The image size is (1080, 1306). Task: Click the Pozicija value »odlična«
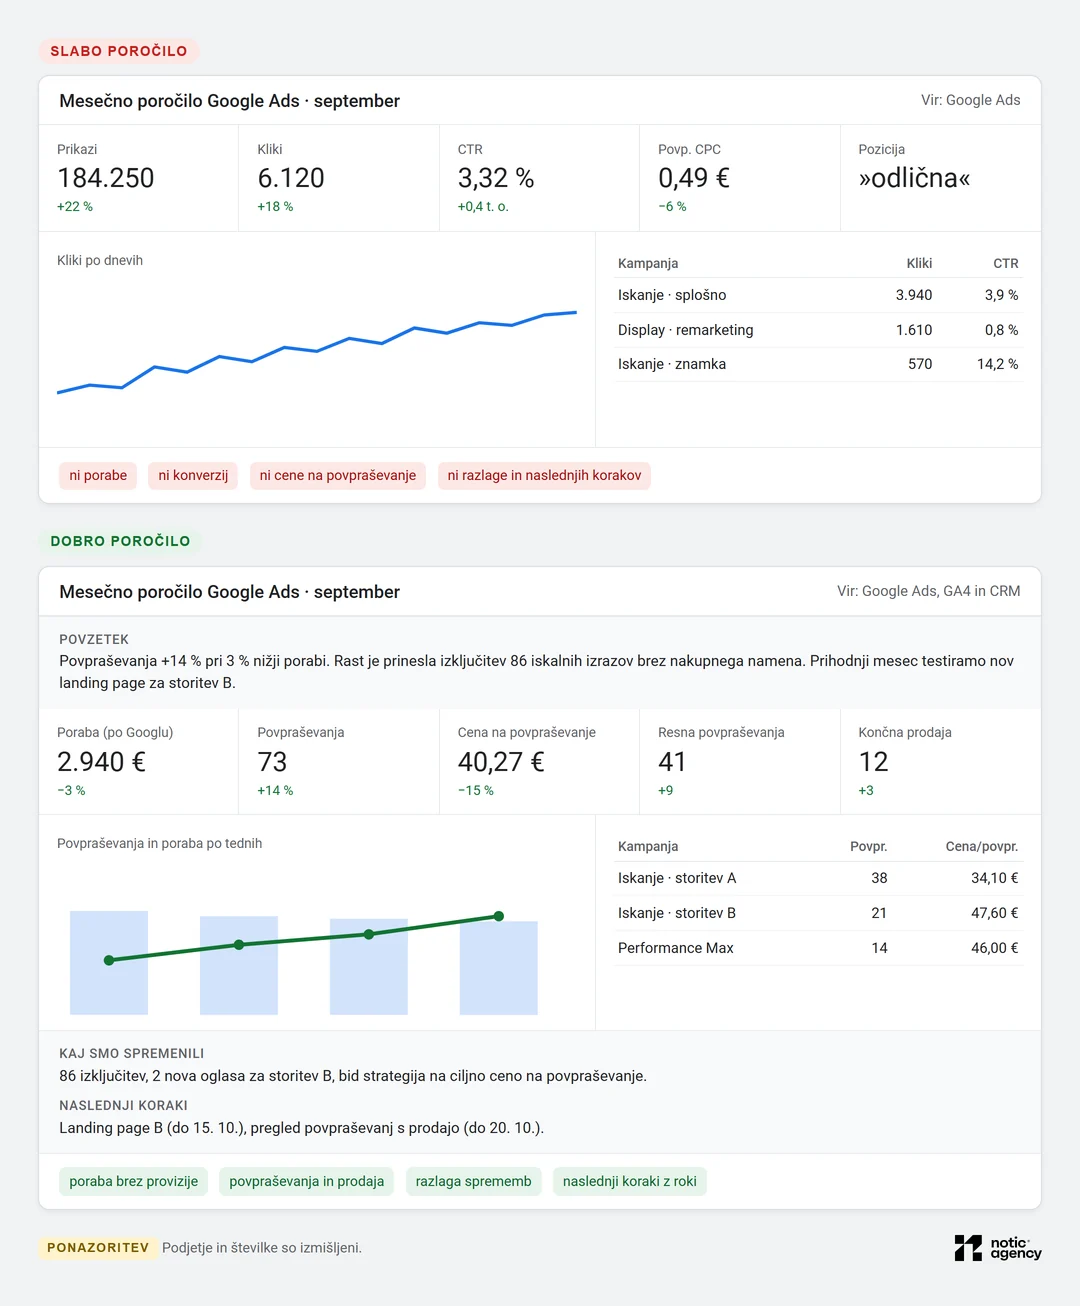click(914, 178)
